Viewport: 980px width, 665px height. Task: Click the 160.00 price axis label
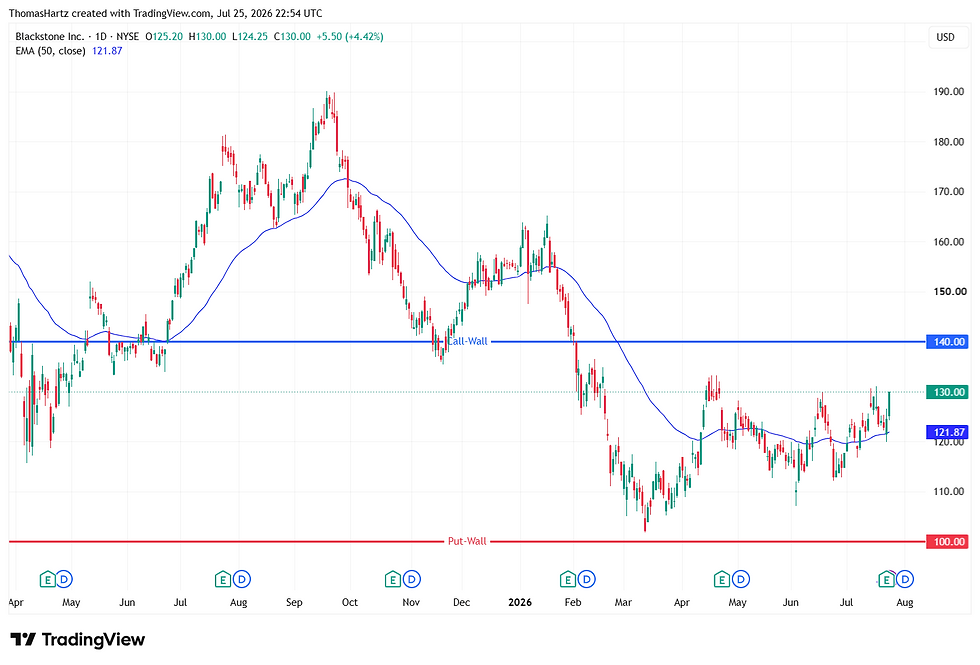949,242
